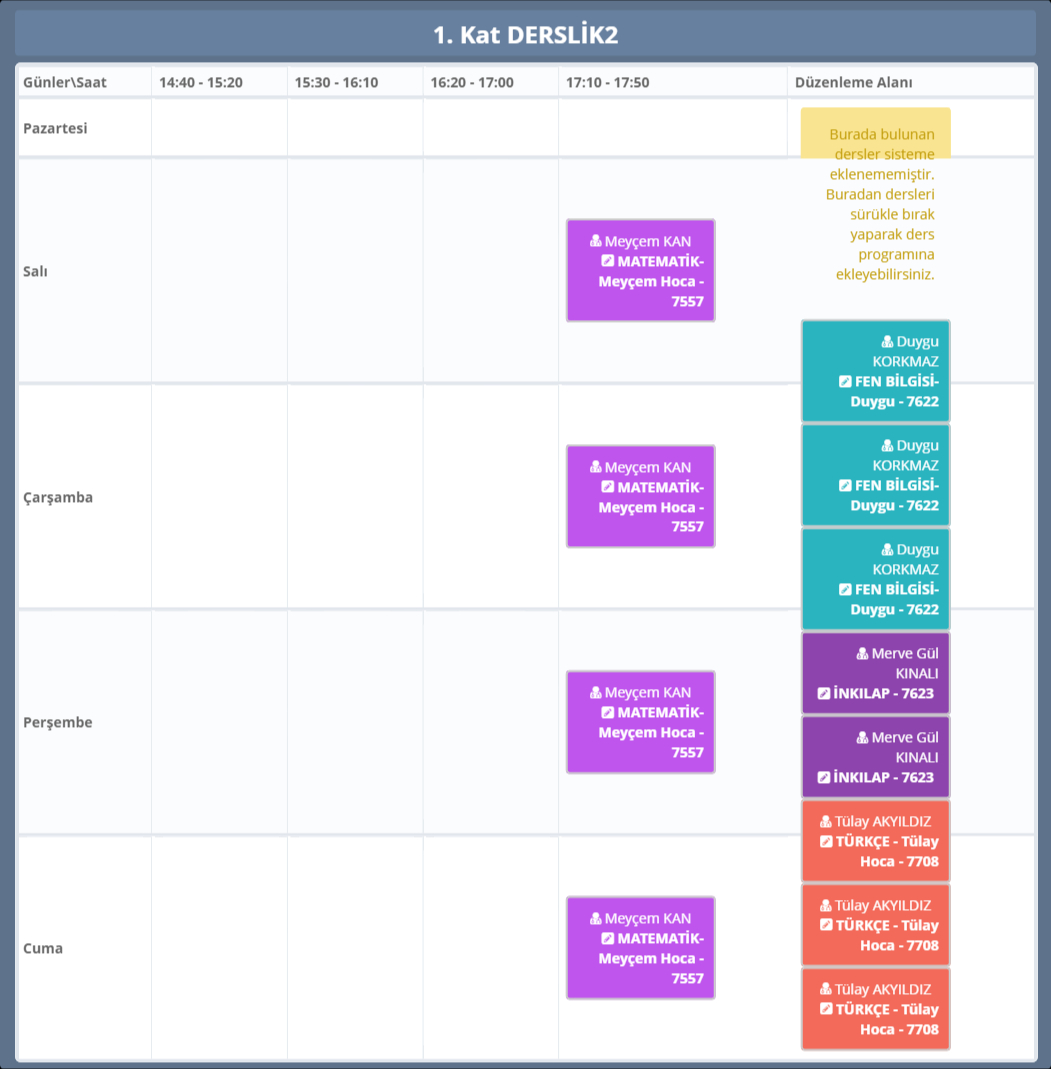The image size is (1051, 1069).
Task: Click the Cuma row label
Action: pos(43,948)
